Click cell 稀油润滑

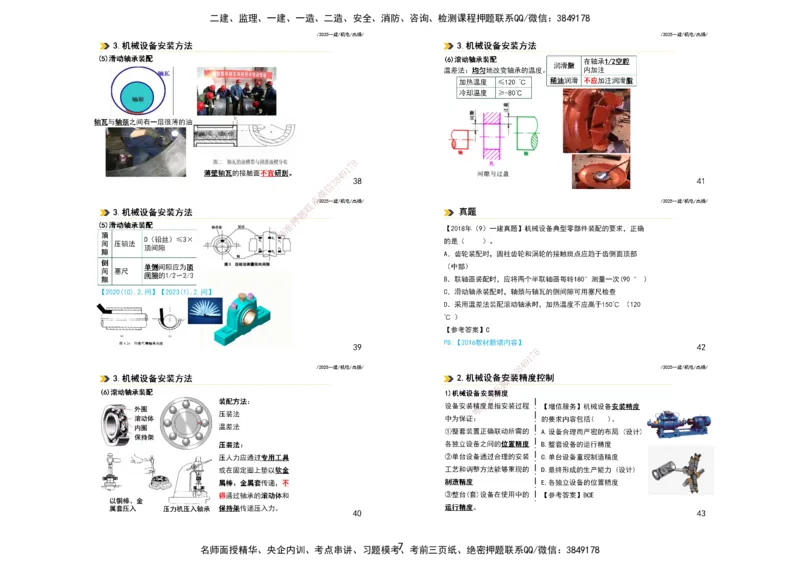[x=564, y=81]
